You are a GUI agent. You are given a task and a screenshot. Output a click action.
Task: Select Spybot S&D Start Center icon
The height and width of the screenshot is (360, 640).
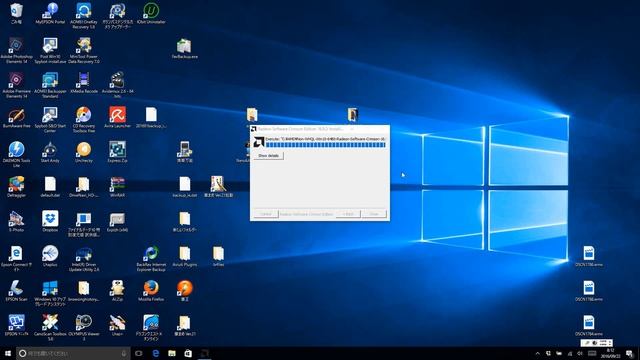point(50,120)
